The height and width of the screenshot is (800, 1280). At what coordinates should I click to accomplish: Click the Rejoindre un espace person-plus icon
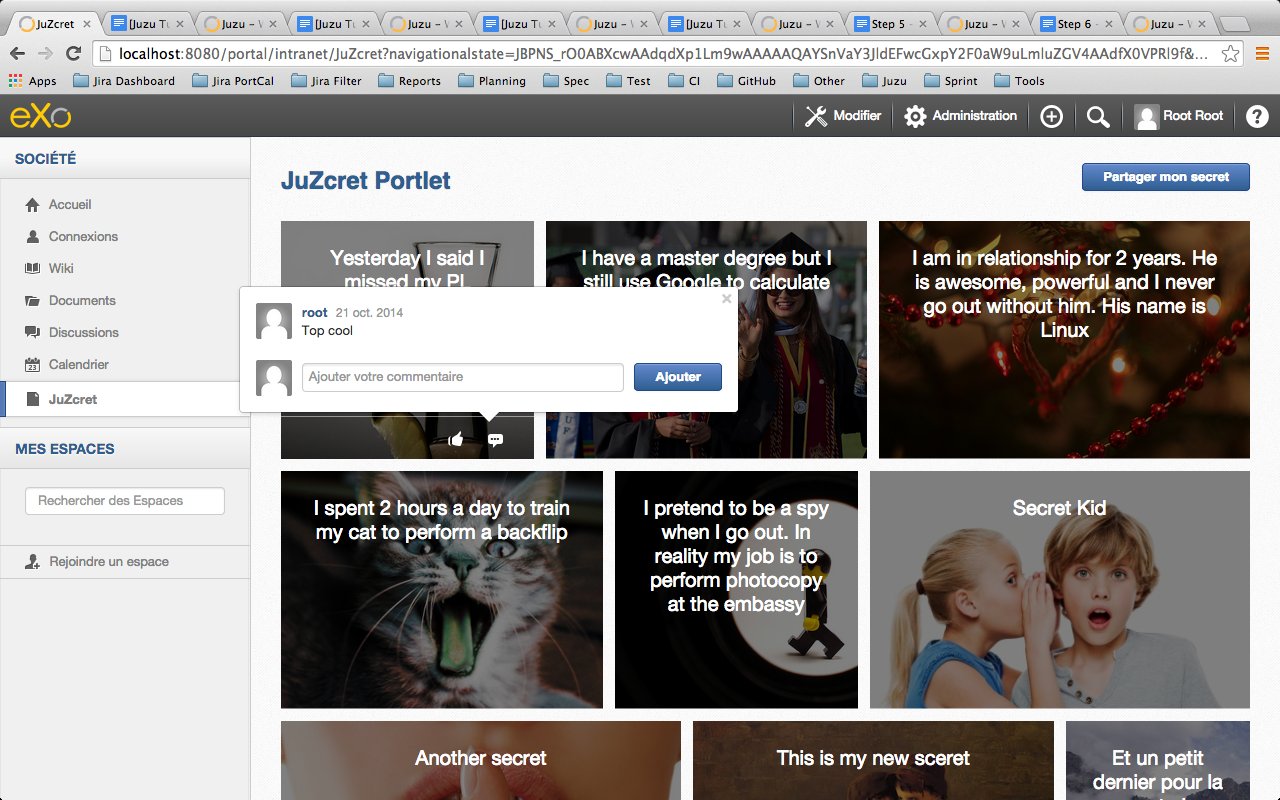coord(32,562)
